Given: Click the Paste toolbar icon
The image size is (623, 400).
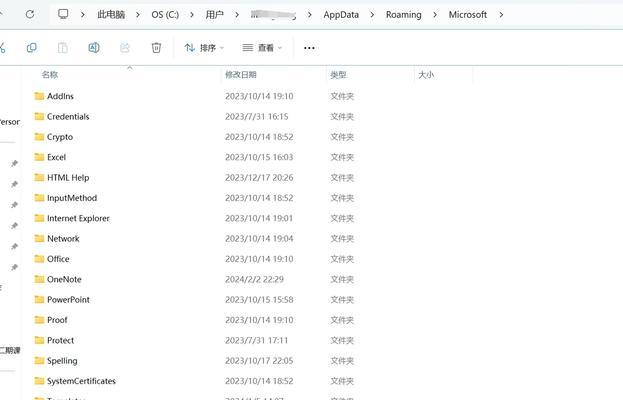Looking at the screenshot, I should click(x=62, y=48).
